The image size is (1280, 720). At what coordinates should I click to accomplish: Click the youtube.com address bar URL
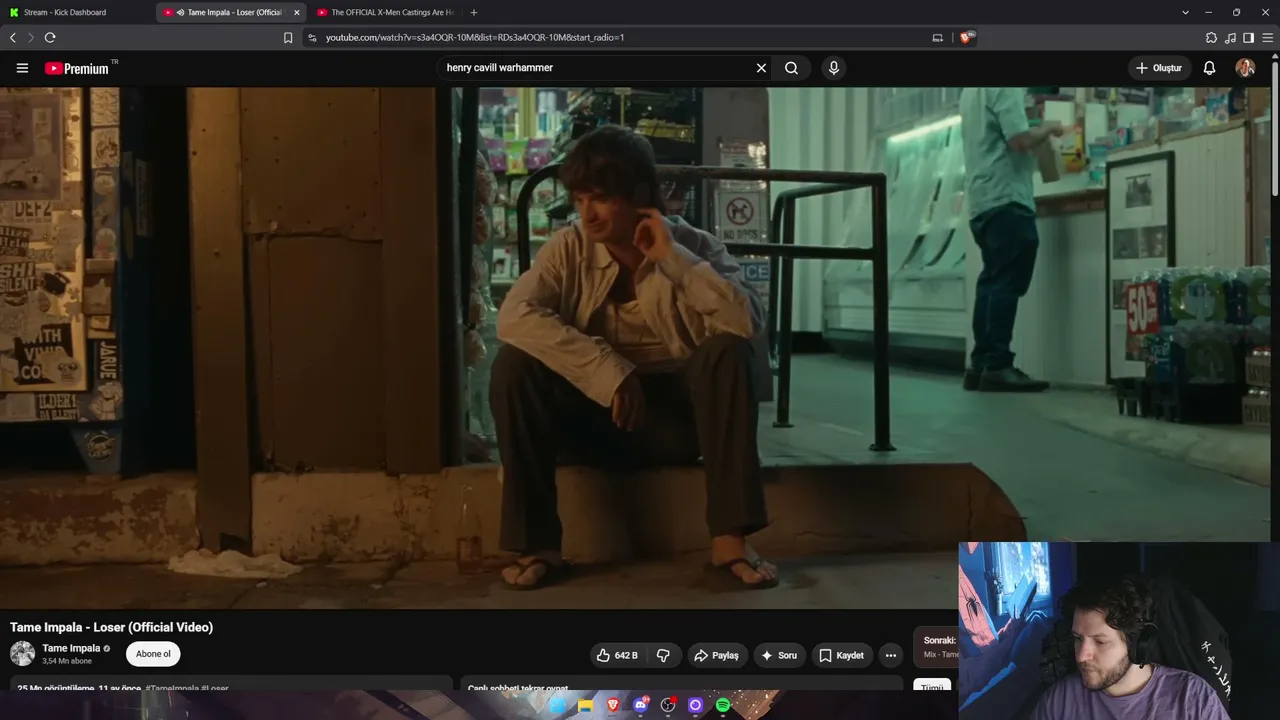(475, 37)
